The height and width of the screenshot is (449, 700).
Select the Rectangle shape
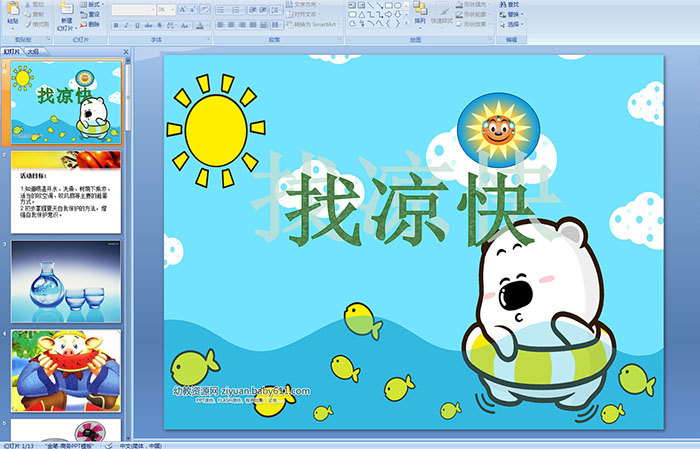388,5
